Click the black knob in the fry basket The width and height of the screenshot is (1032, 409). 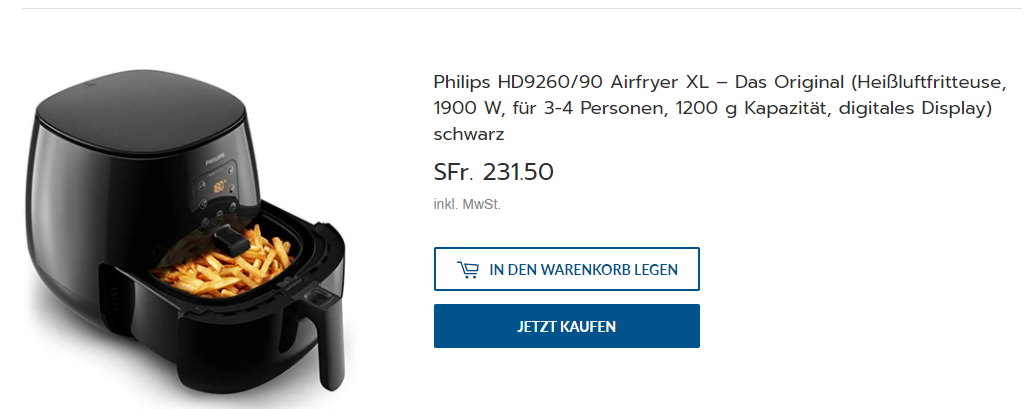231,238
